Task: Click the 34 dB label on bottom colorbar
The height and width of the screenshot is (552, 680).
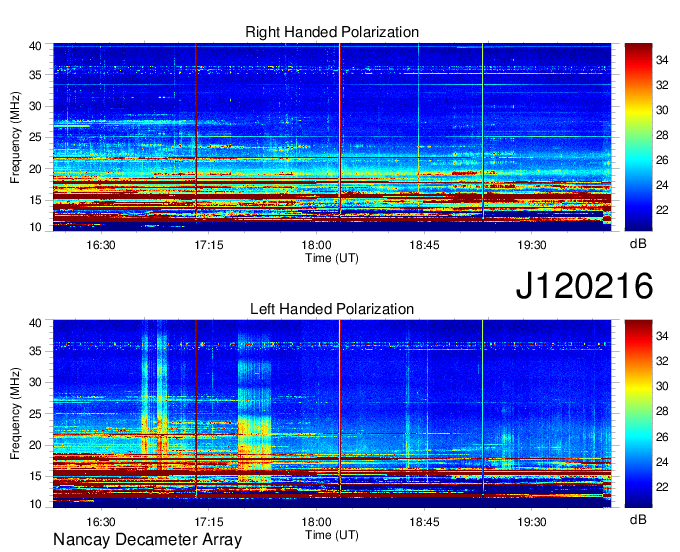Action: pyautogui.click(x=662, y=336)
